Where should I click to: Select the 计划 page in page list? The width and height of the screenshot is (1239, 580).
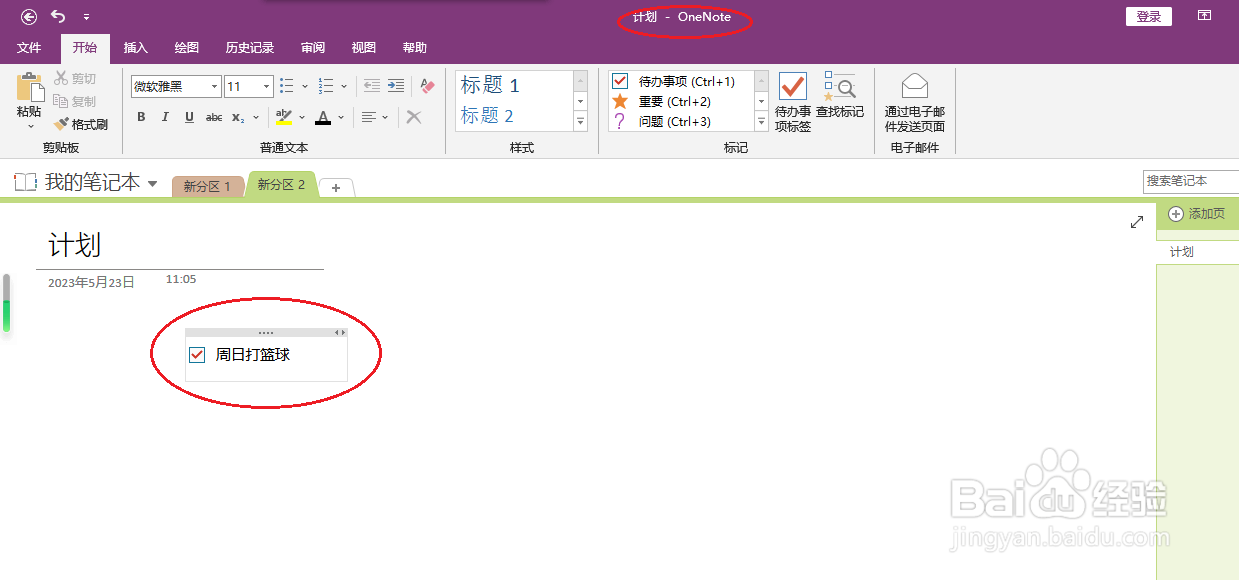click(x=1197, y=252)
